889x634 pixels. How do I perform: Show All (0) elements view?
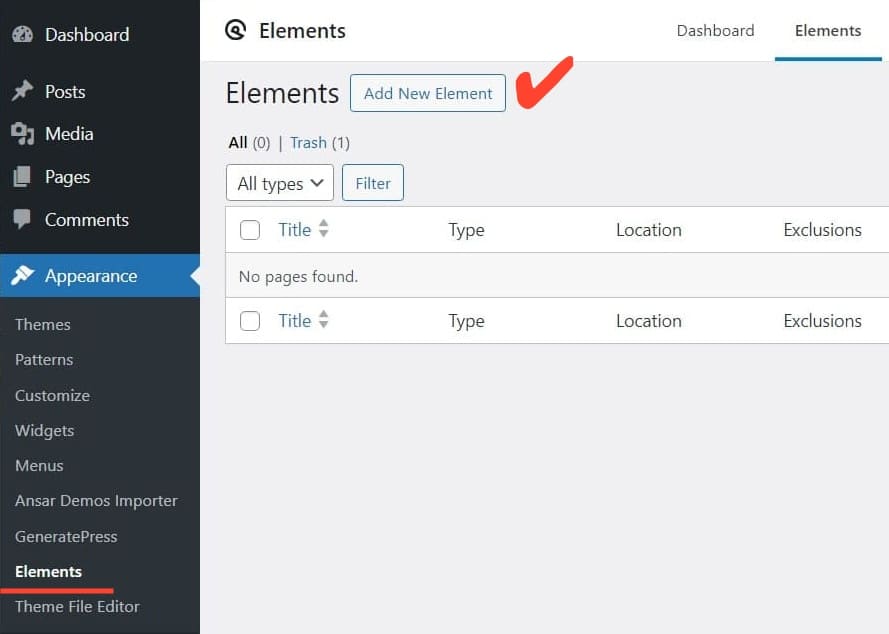pyautogui.click(x=249, y=142)
